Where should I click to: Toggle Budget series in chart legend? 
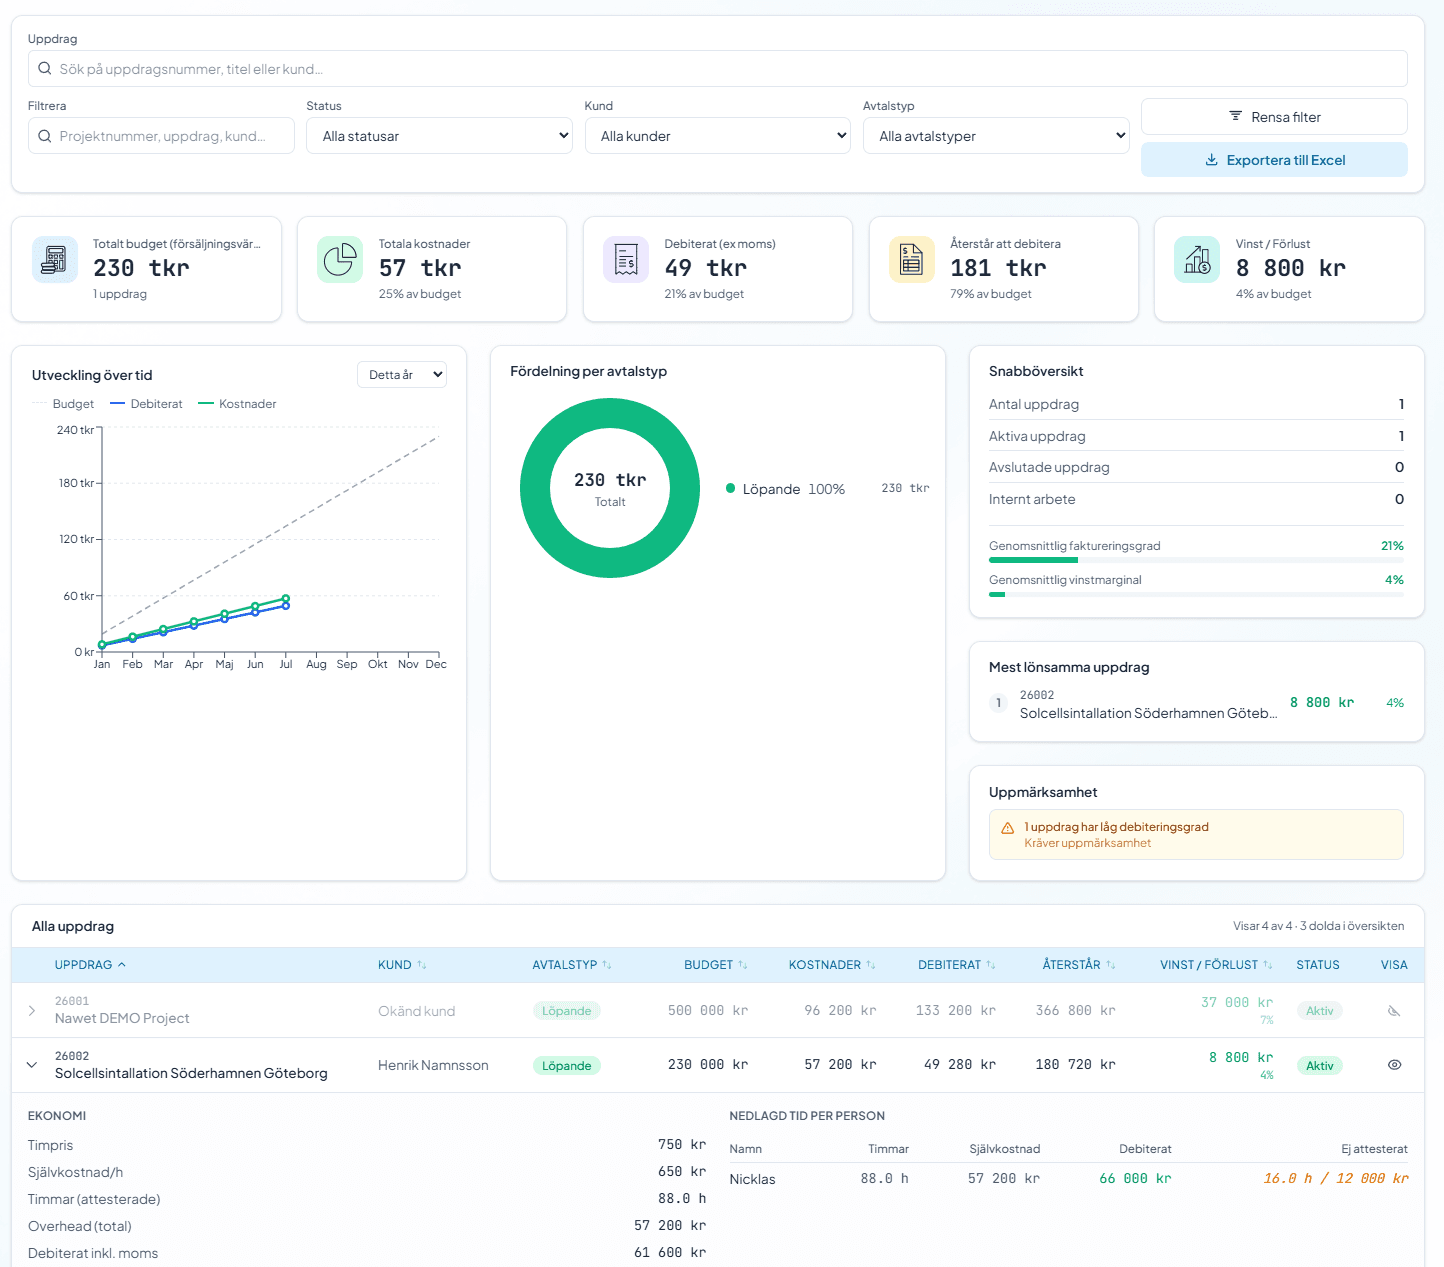point(63,404)
